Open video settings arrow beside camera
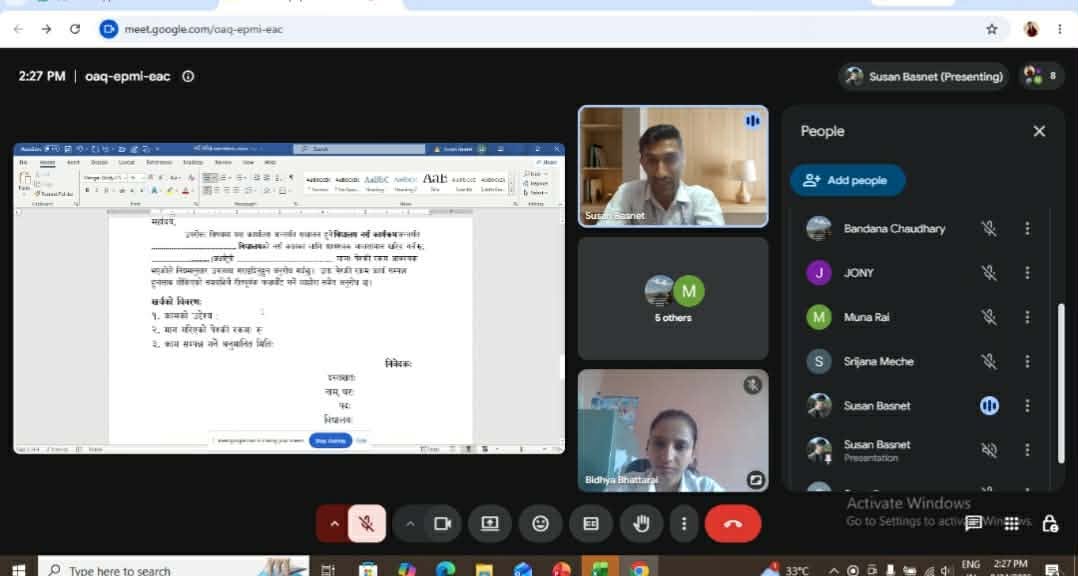This screenshot has width=1078, height=576. point(410,524)
